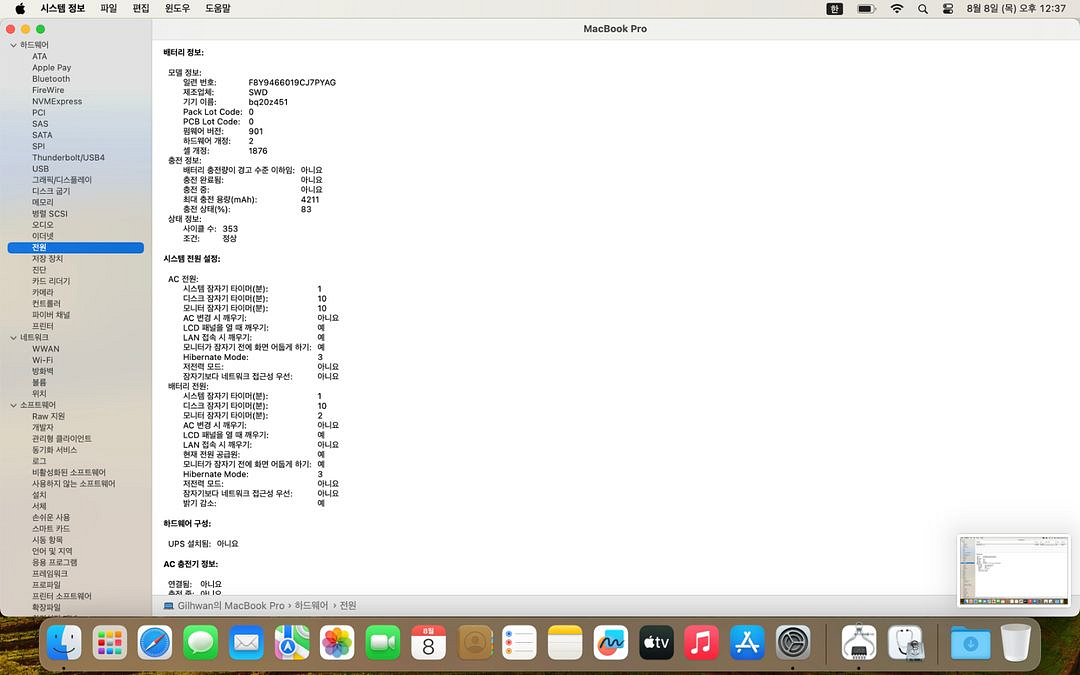Select 그래픽/디스플레이 in the sidebar
The height and width of the screenshot is (675, 1080).
click(62, 180)
